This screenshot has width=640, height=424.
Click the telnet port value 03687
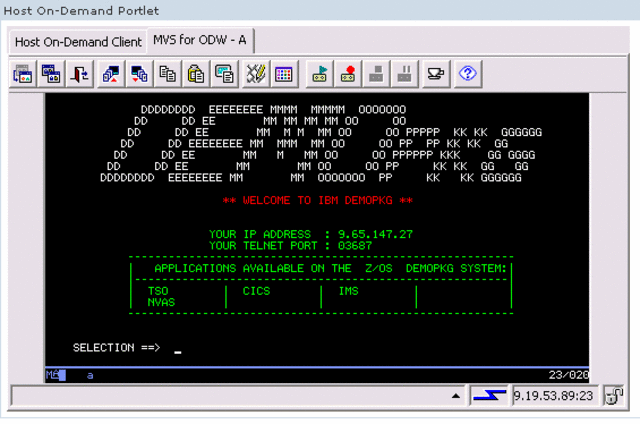(355, 246)
